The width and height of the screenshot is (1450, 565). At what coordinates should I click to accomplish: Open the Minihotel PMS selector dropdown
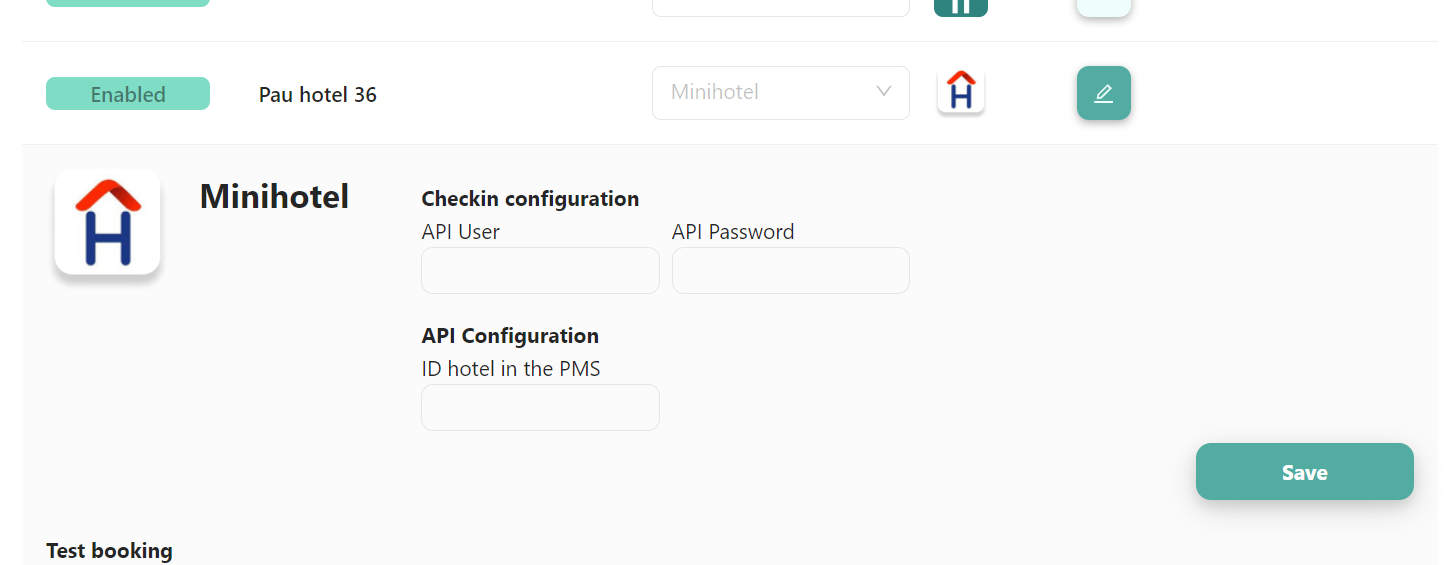[x=781, y=93]
